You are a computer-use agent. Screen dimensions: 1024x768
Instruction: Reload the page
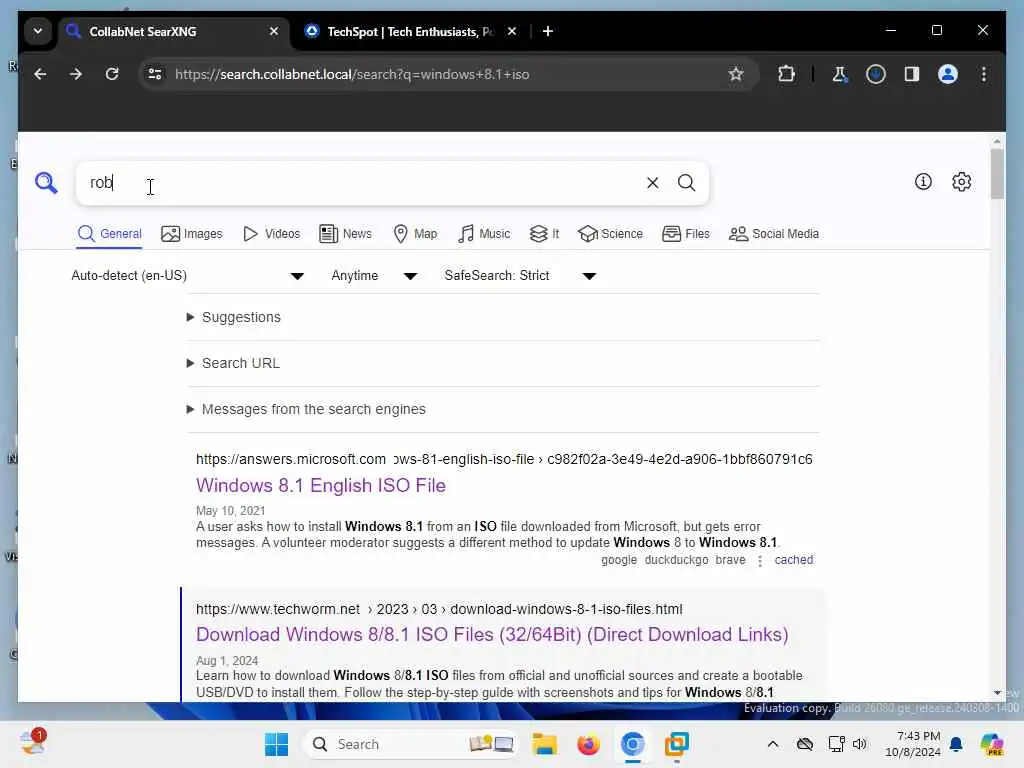pyautogui.click(x=112, y=74)
